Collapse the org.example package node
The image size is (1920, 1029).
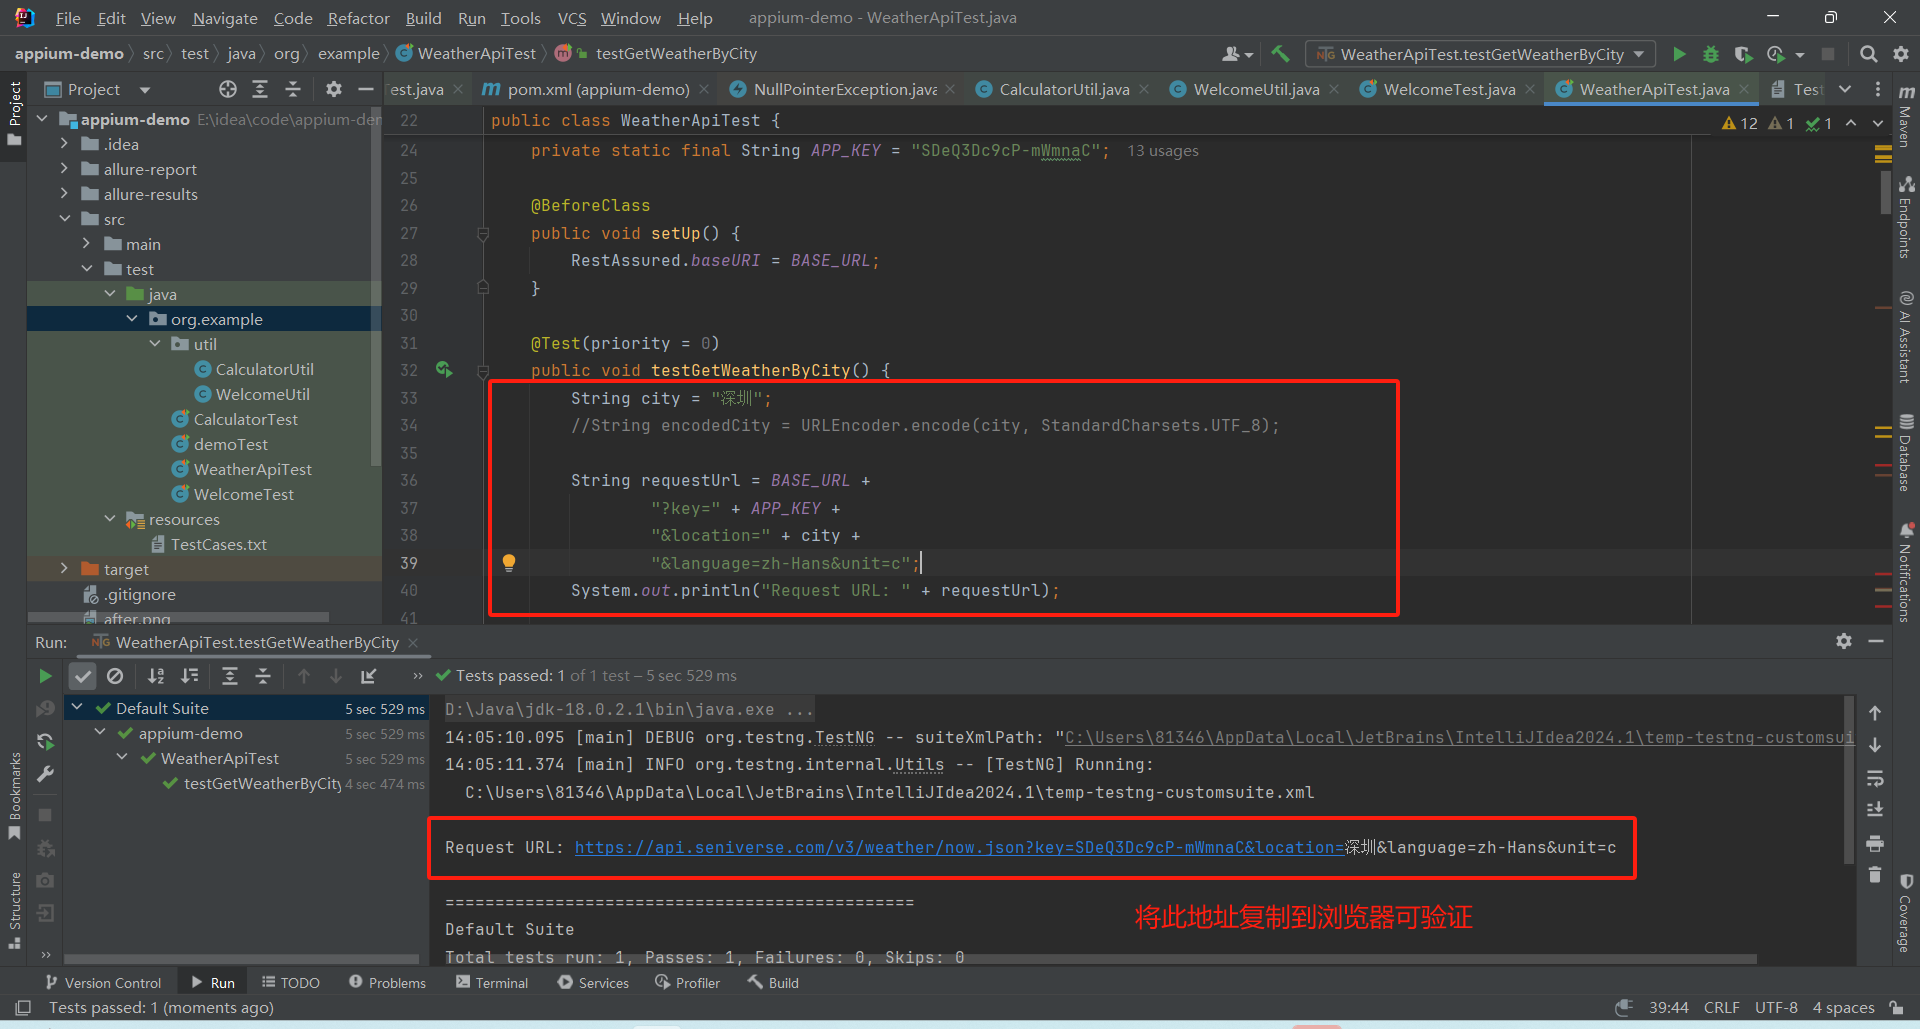tap(133, 318)
